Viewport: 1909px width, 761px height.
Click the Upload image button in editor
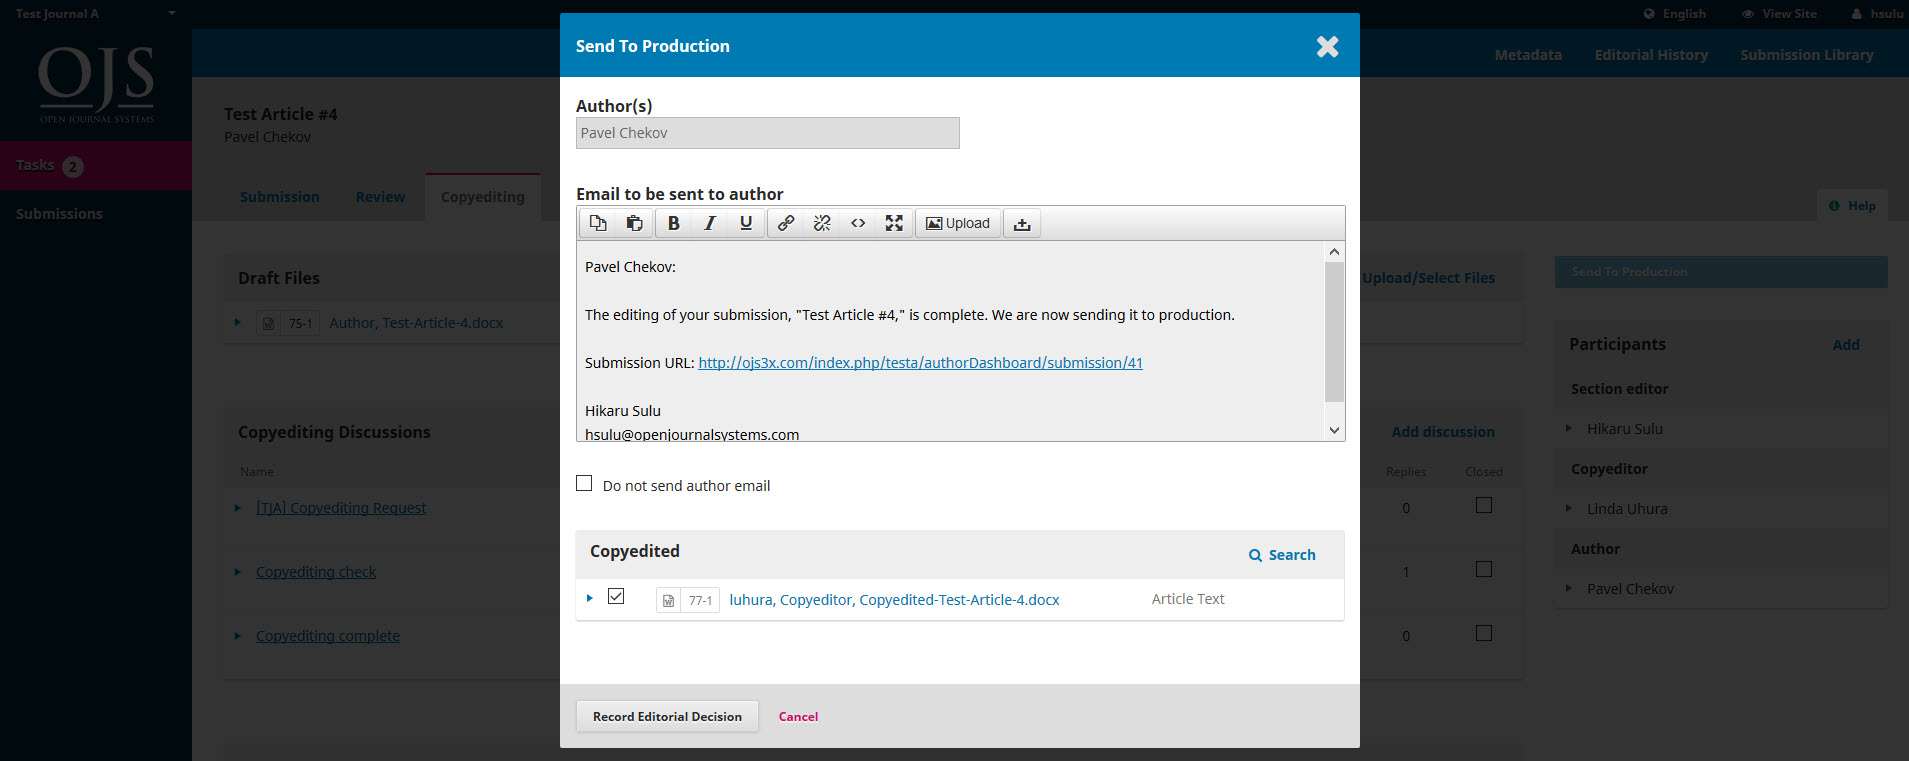(x=958, y=223)
